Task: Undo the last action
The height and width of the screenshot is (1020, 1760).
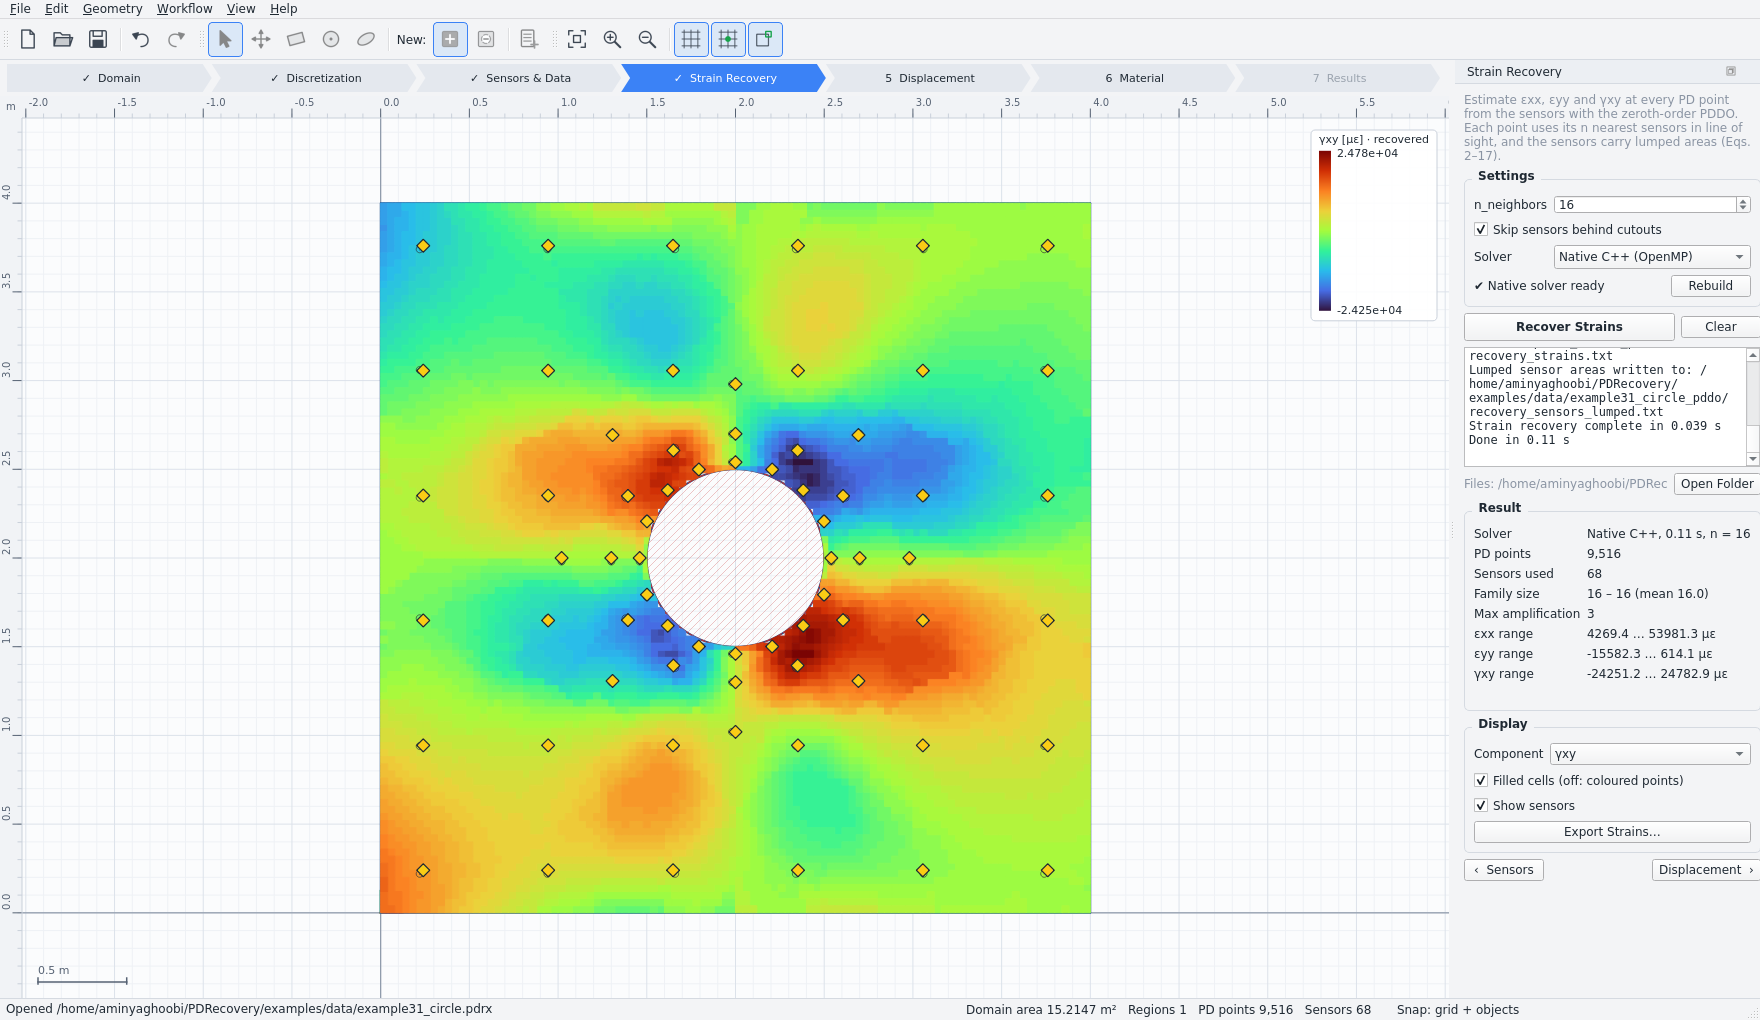Action: [x=141, y=39]
